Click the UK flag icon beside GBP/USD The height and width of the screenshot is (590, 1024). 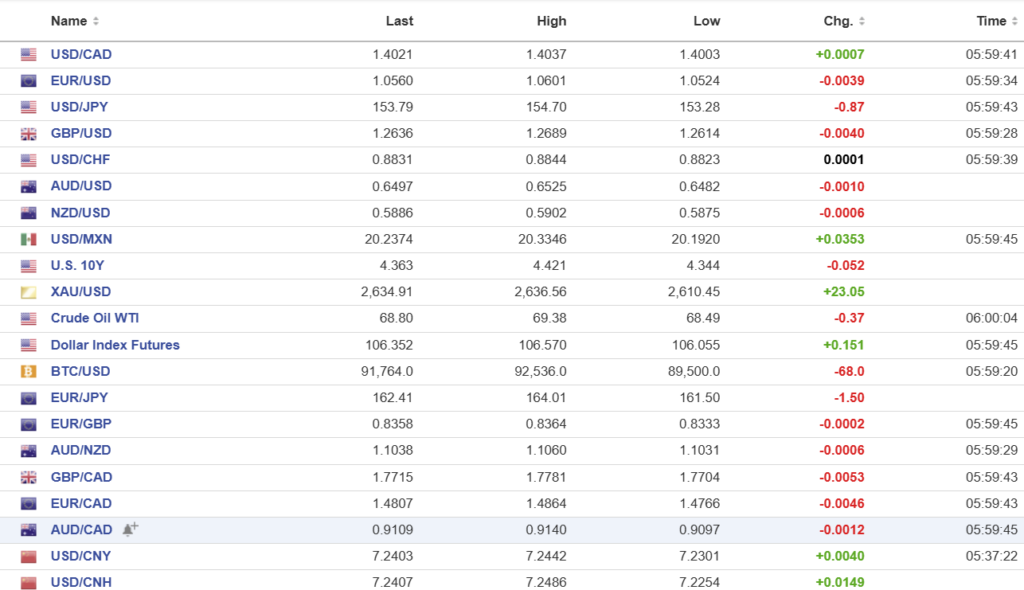pyautogui.click(x=28, y=134)
